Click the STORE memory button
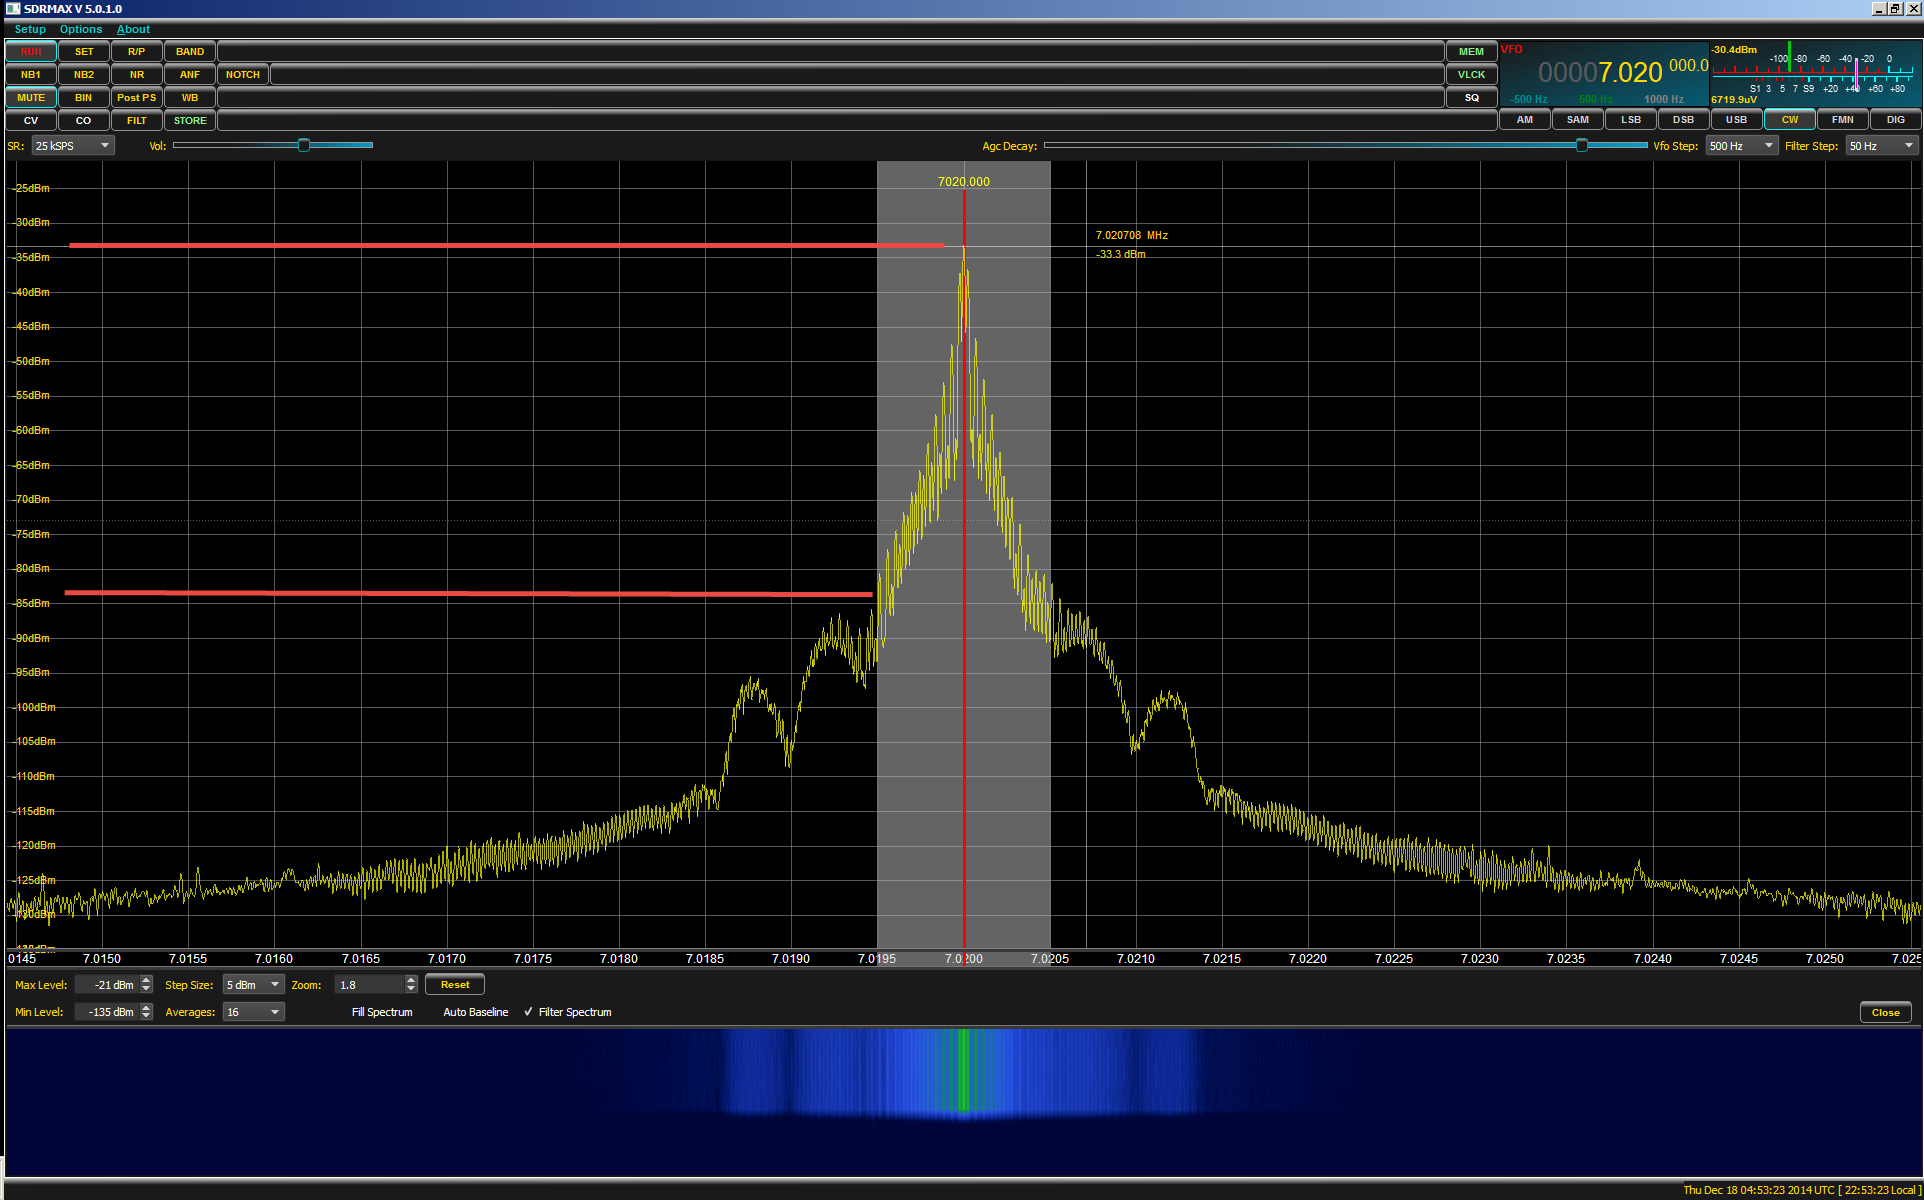Viewport: 1924px width, 1200px height. tap(190, 121)
